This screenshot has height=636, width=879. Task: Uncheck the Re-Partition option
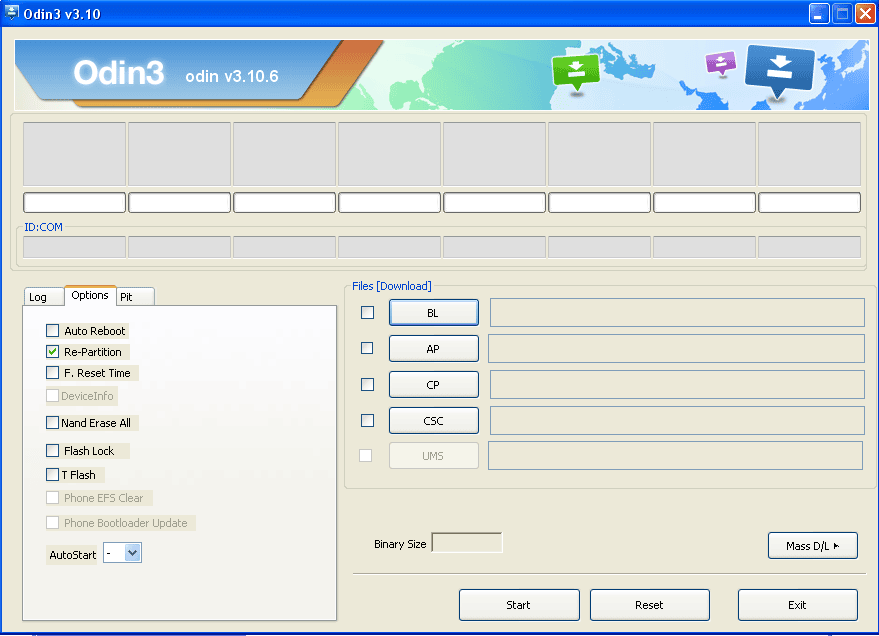tap(53, 352)
